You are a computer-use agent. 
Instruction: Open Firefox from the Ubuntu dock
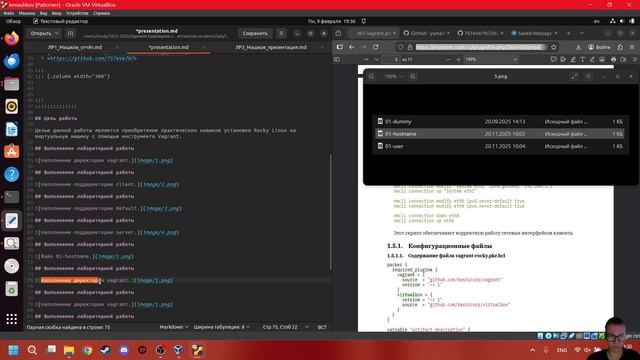[x=11, y=39]
